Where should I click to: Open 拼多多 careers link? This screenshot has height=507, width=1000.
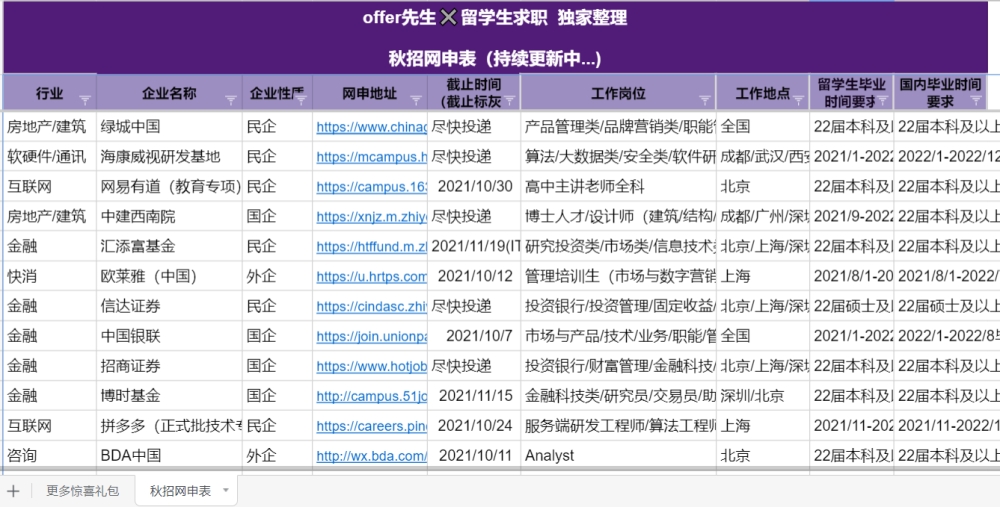pyautogui.click(x=371, y=426)
